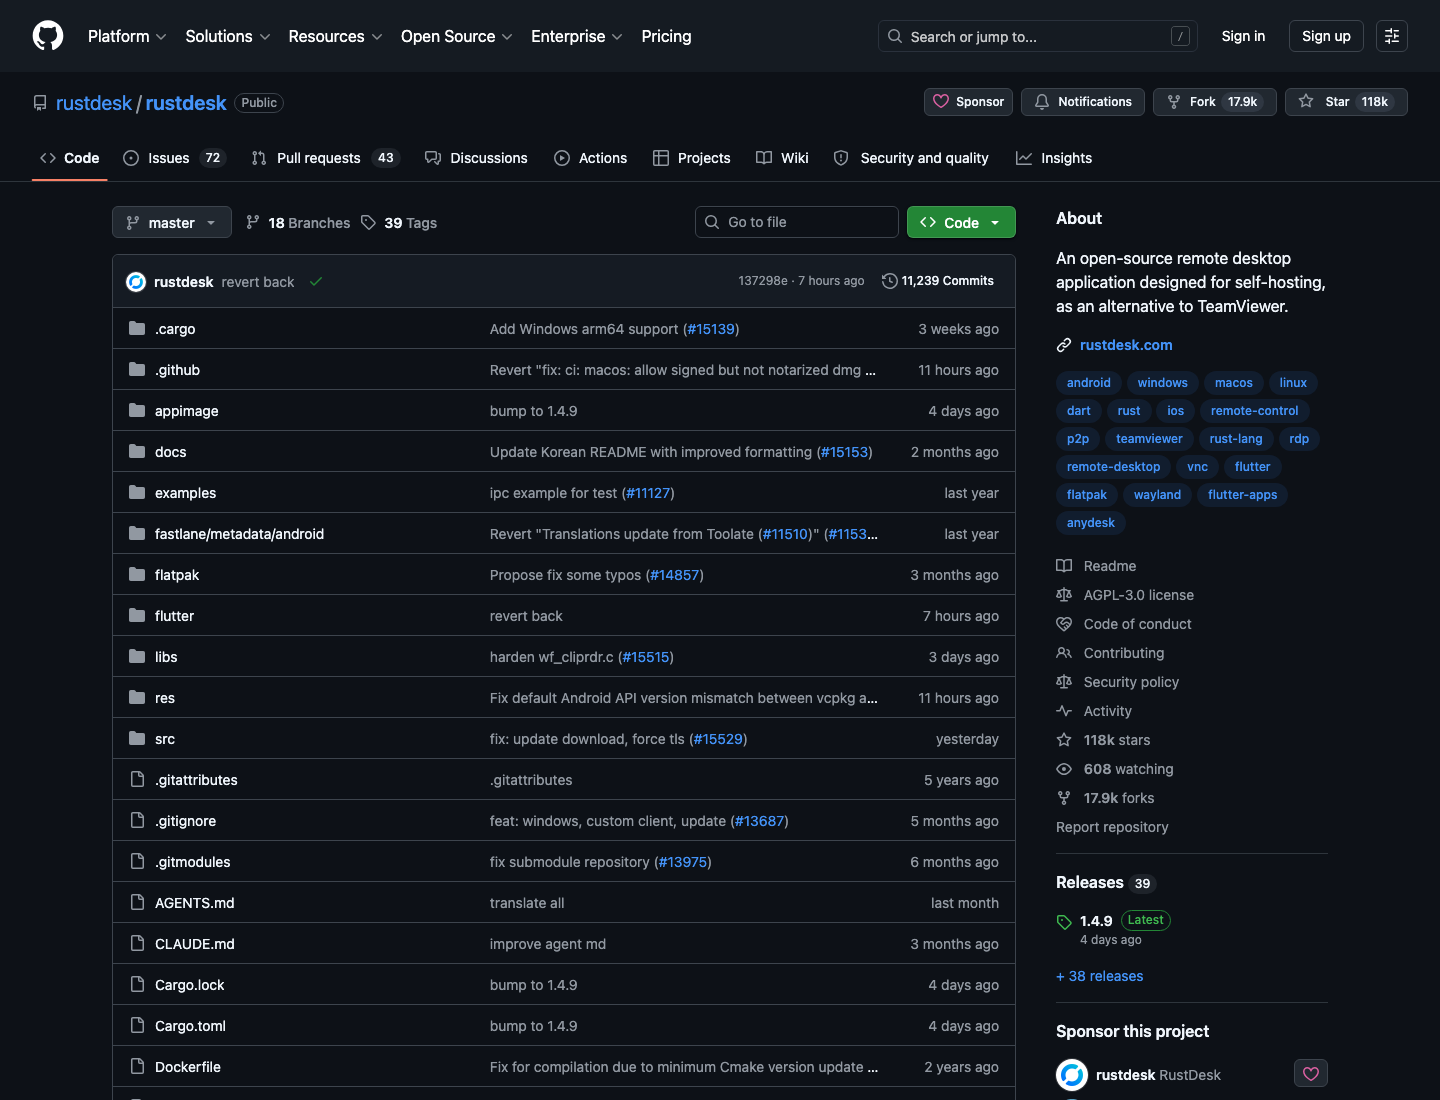
Task: Click the Go to file input field
Action: click(797, 222)
